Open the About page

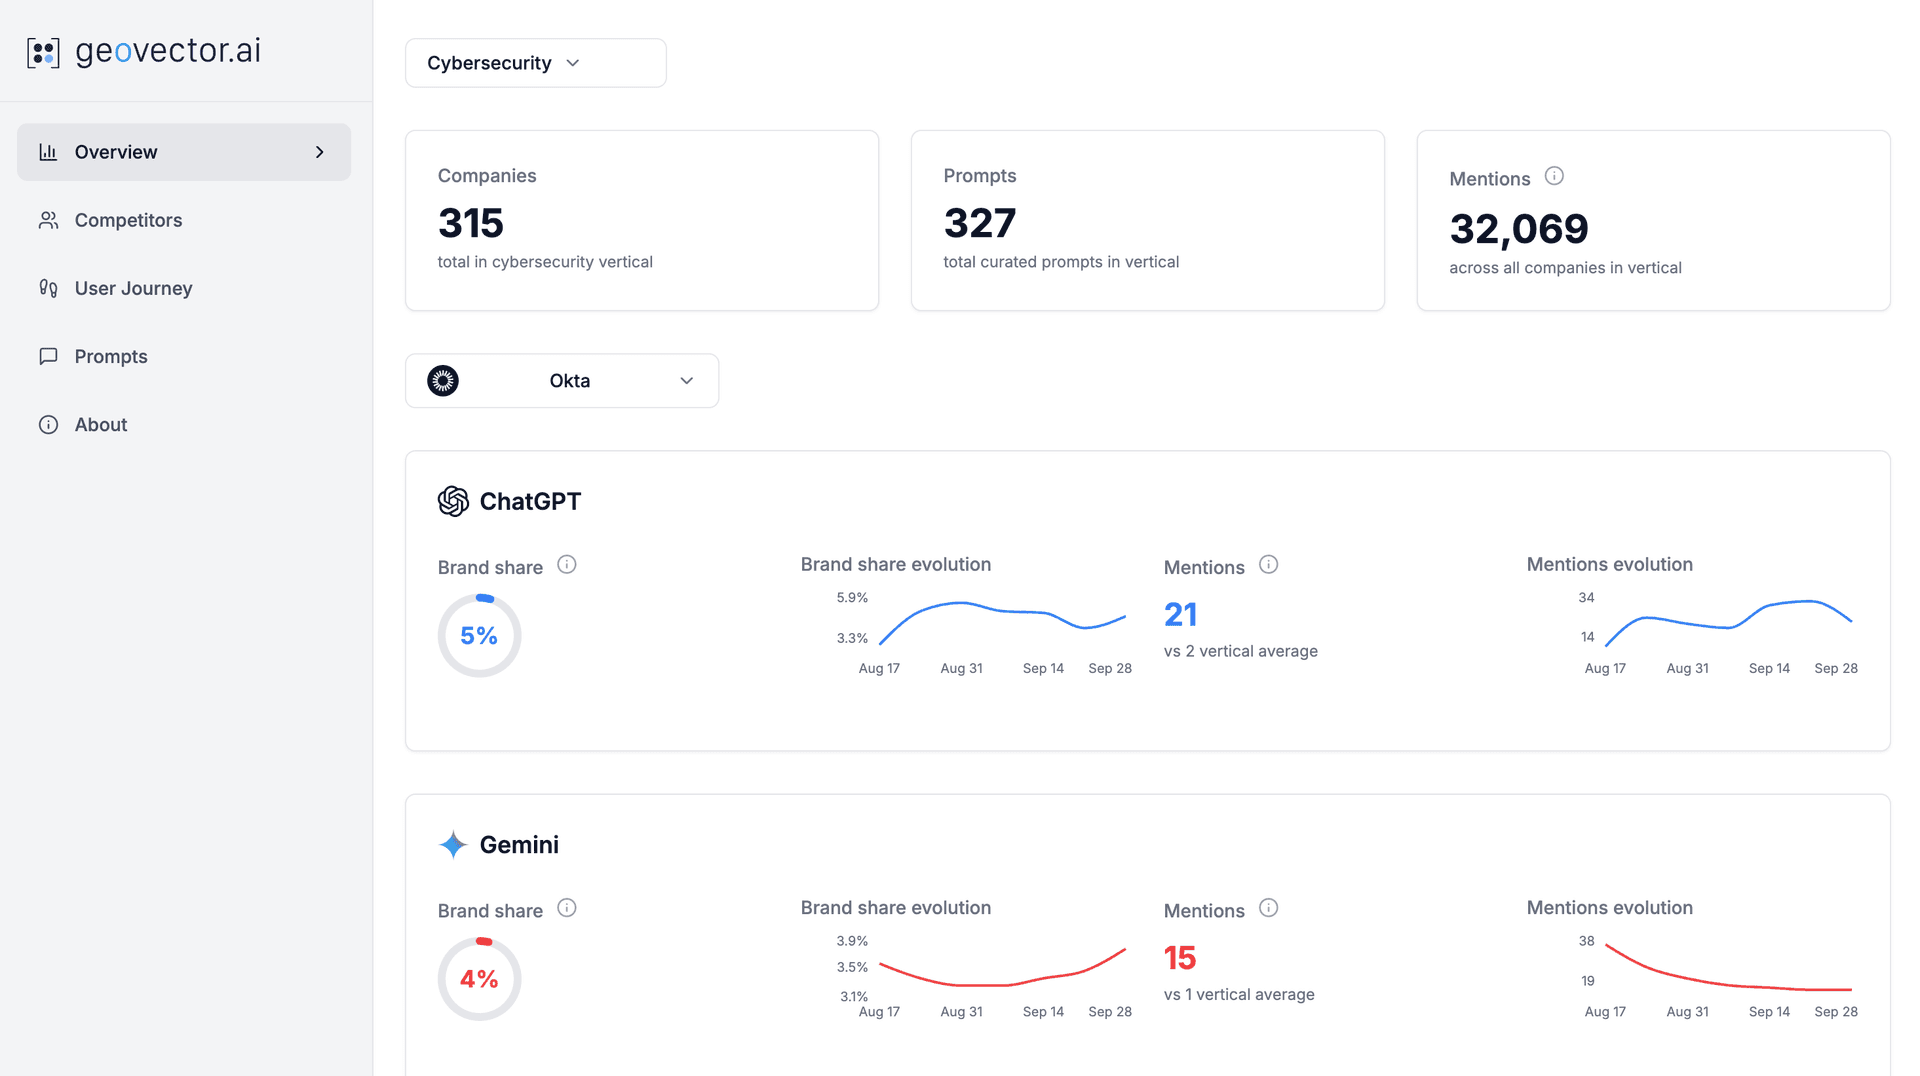click(100, 424)
